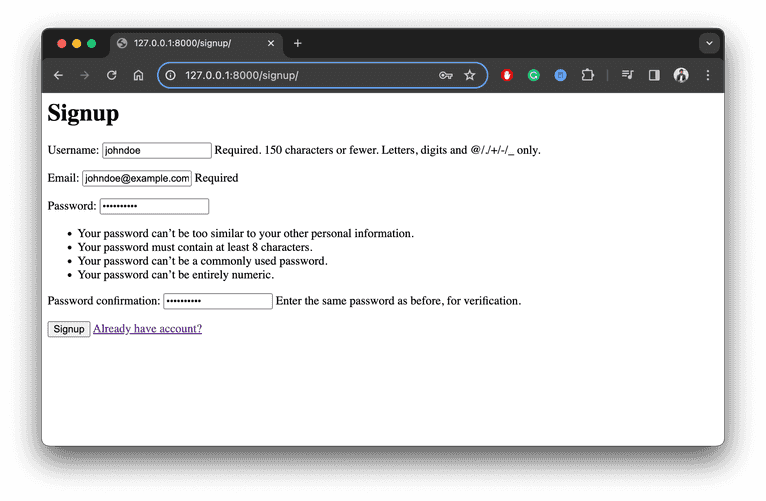This screenshot has height=501, width=766.
Task: Open the Extensions puzzle piece menu
Action: (x=588, y=75)
